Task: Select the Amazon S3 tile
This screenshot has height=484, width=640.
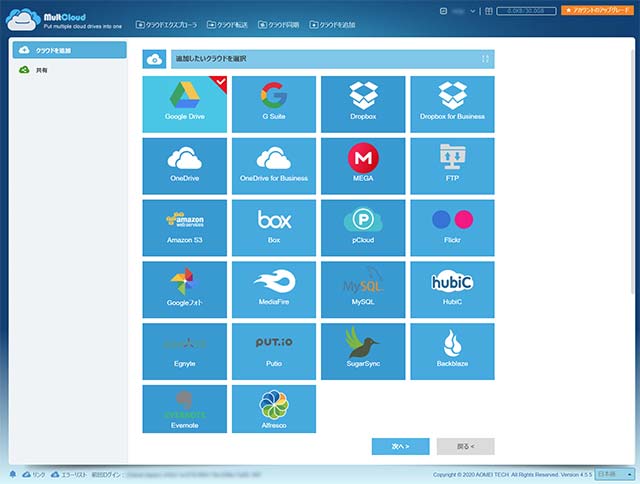Action: pos(184,228)
